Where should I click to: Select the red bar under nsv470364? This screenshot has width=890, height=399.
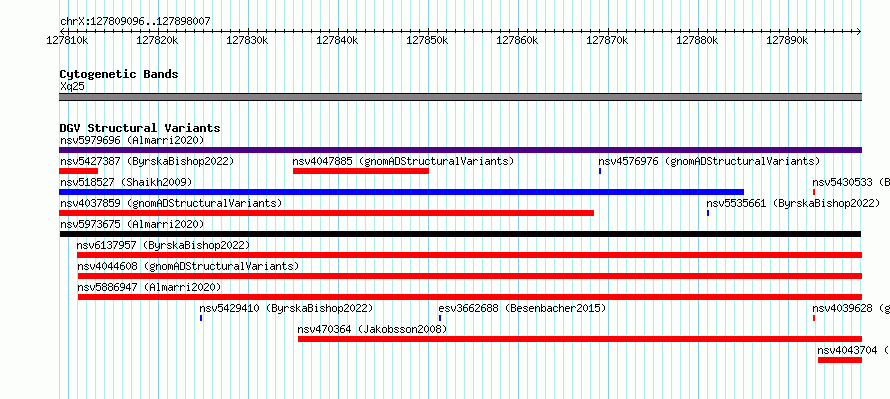(x=580, y=339)
